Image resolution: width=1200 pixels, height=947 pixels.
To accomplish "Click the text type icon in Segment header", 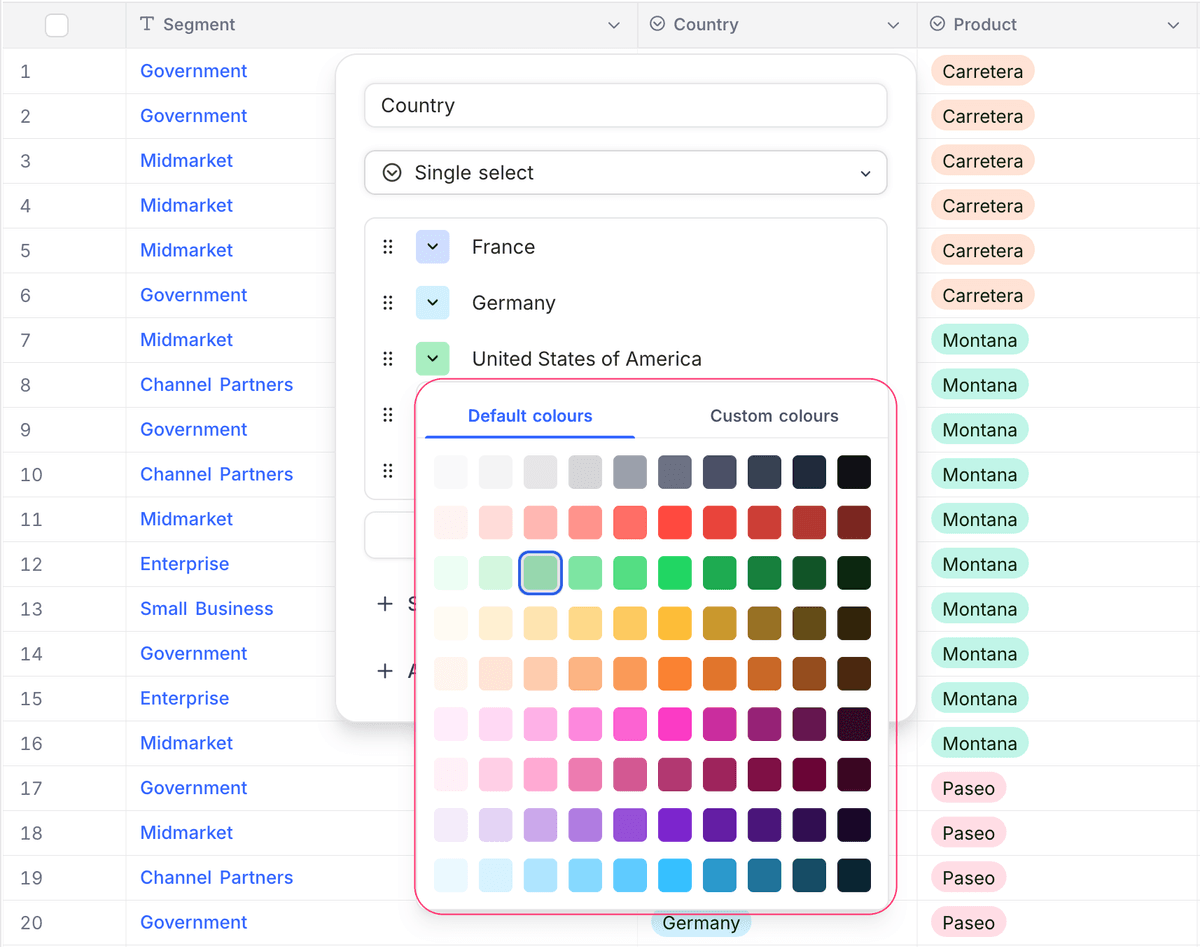I will [147, 24].
